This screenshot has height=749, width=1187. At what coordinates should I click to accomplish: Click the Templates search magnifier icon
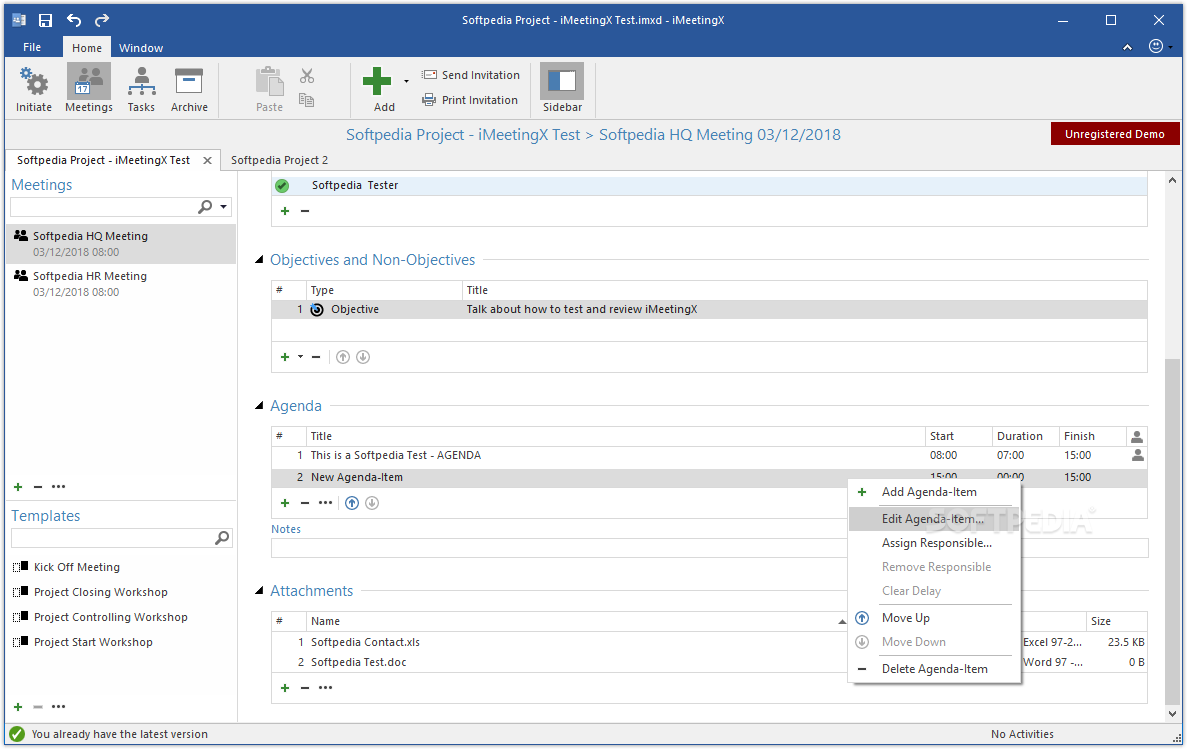tap(222, 538)
